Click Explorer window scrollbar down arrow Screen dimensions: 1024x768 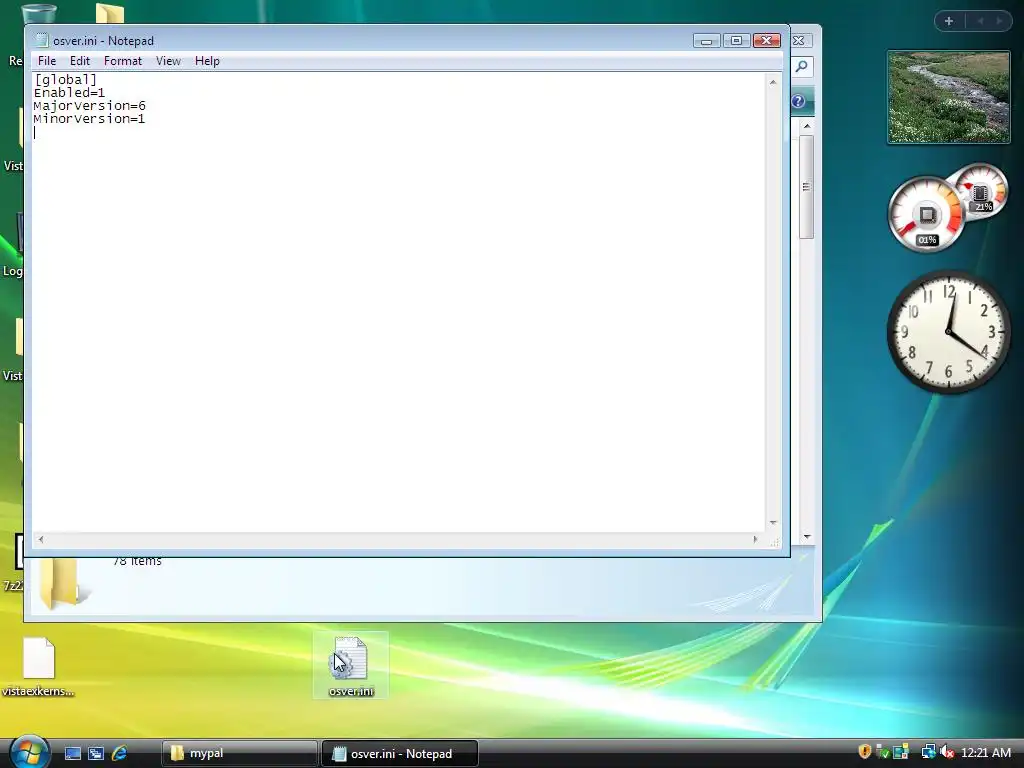coord(807,537)
